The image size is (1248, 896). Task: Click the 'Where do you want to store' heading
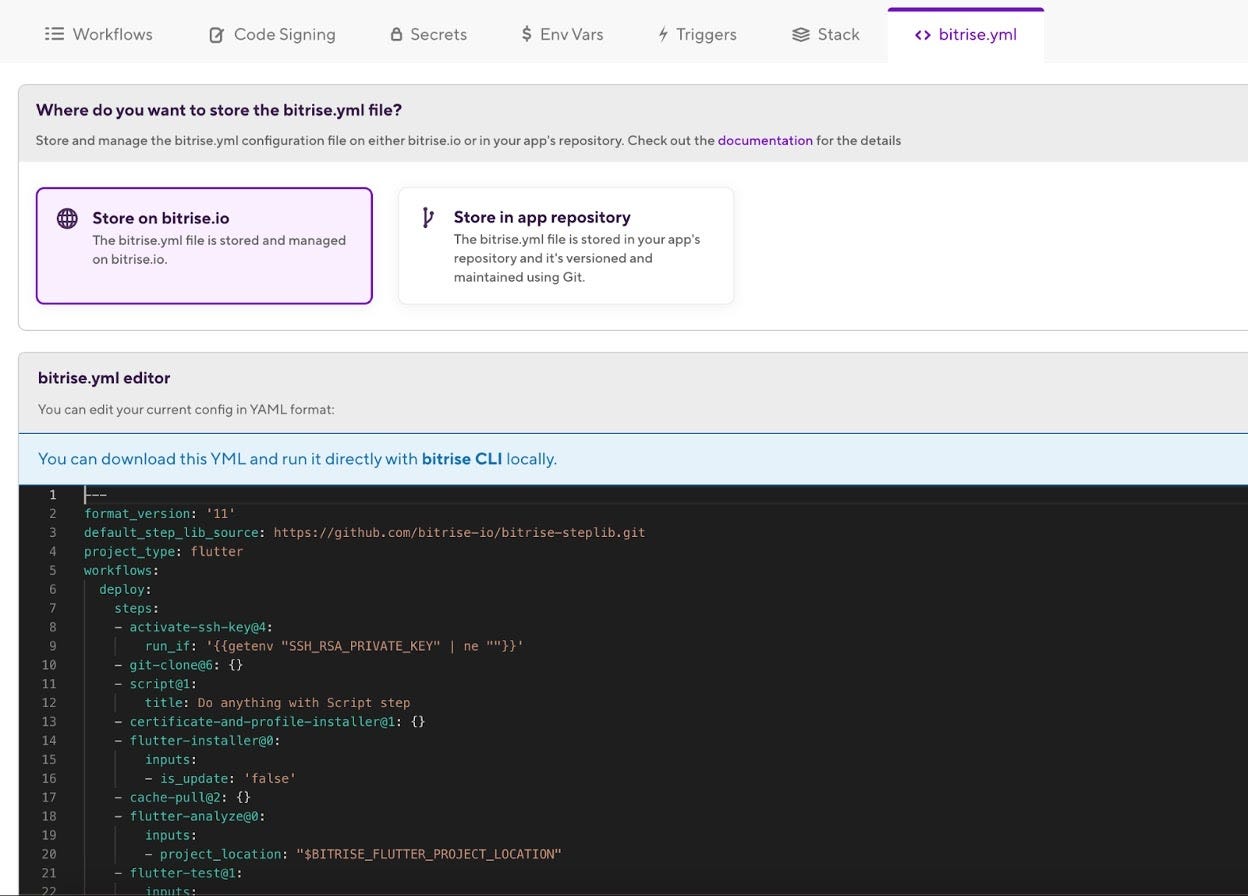(x=219, y=110)
